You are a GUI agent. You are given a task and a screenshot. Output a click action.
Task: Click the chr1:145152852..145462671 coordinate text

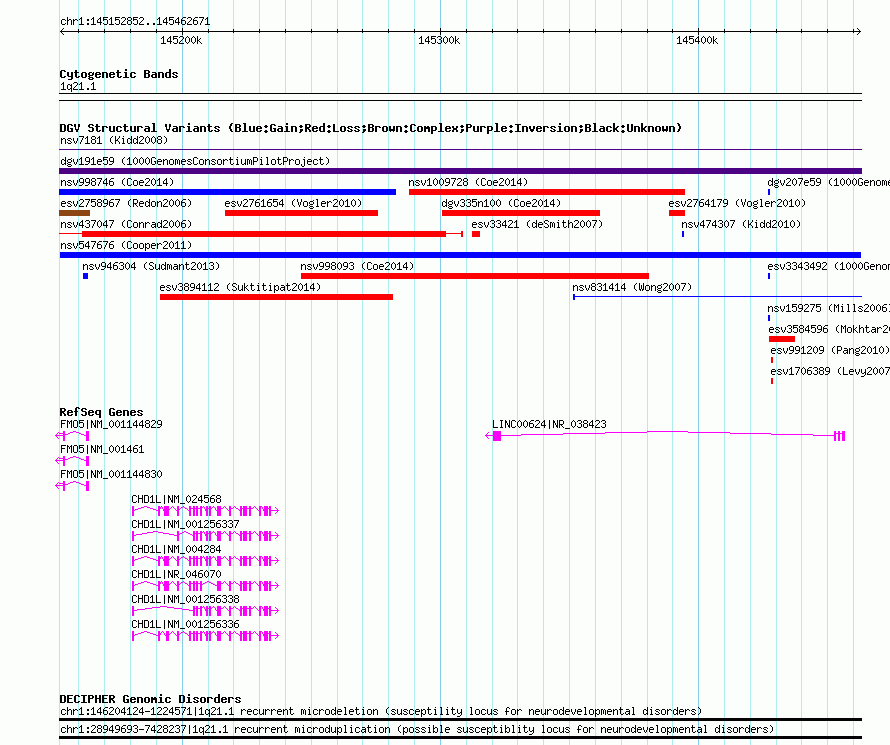(135, 21)
